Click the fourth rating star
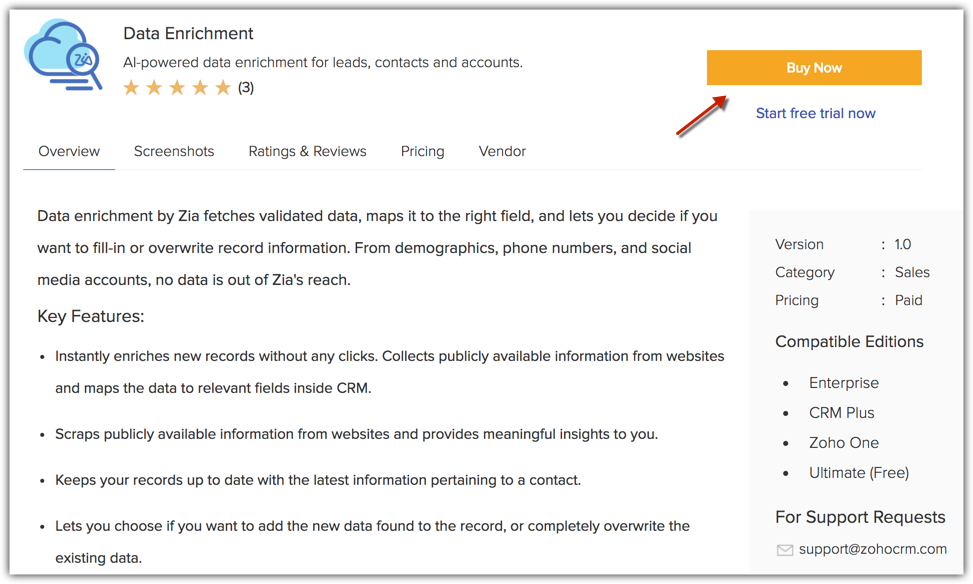This screenshot has height=584, width=973. click(200, 88)
